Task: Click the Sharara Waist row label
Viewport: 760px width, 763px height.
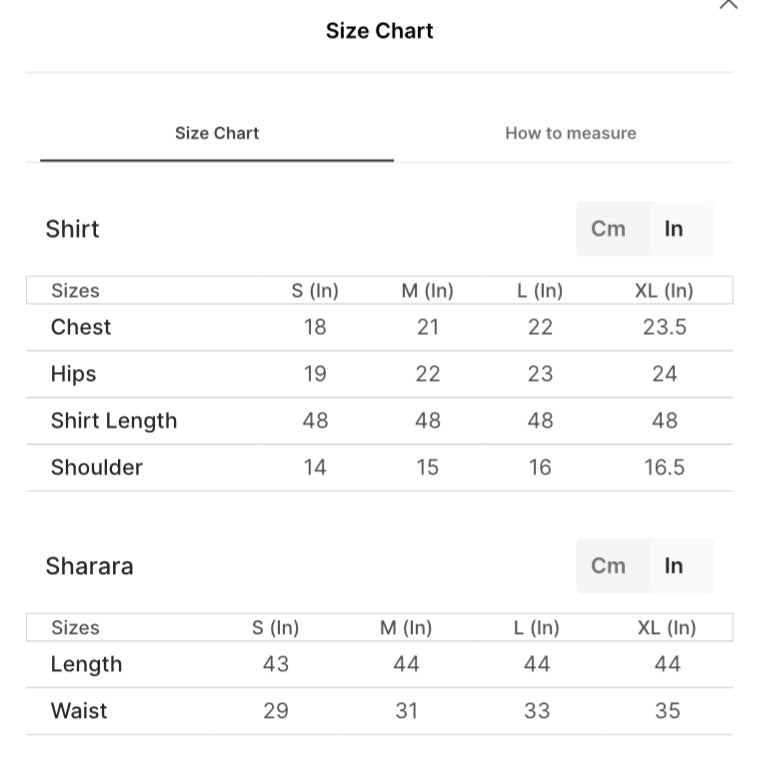Action: point(79,711)
